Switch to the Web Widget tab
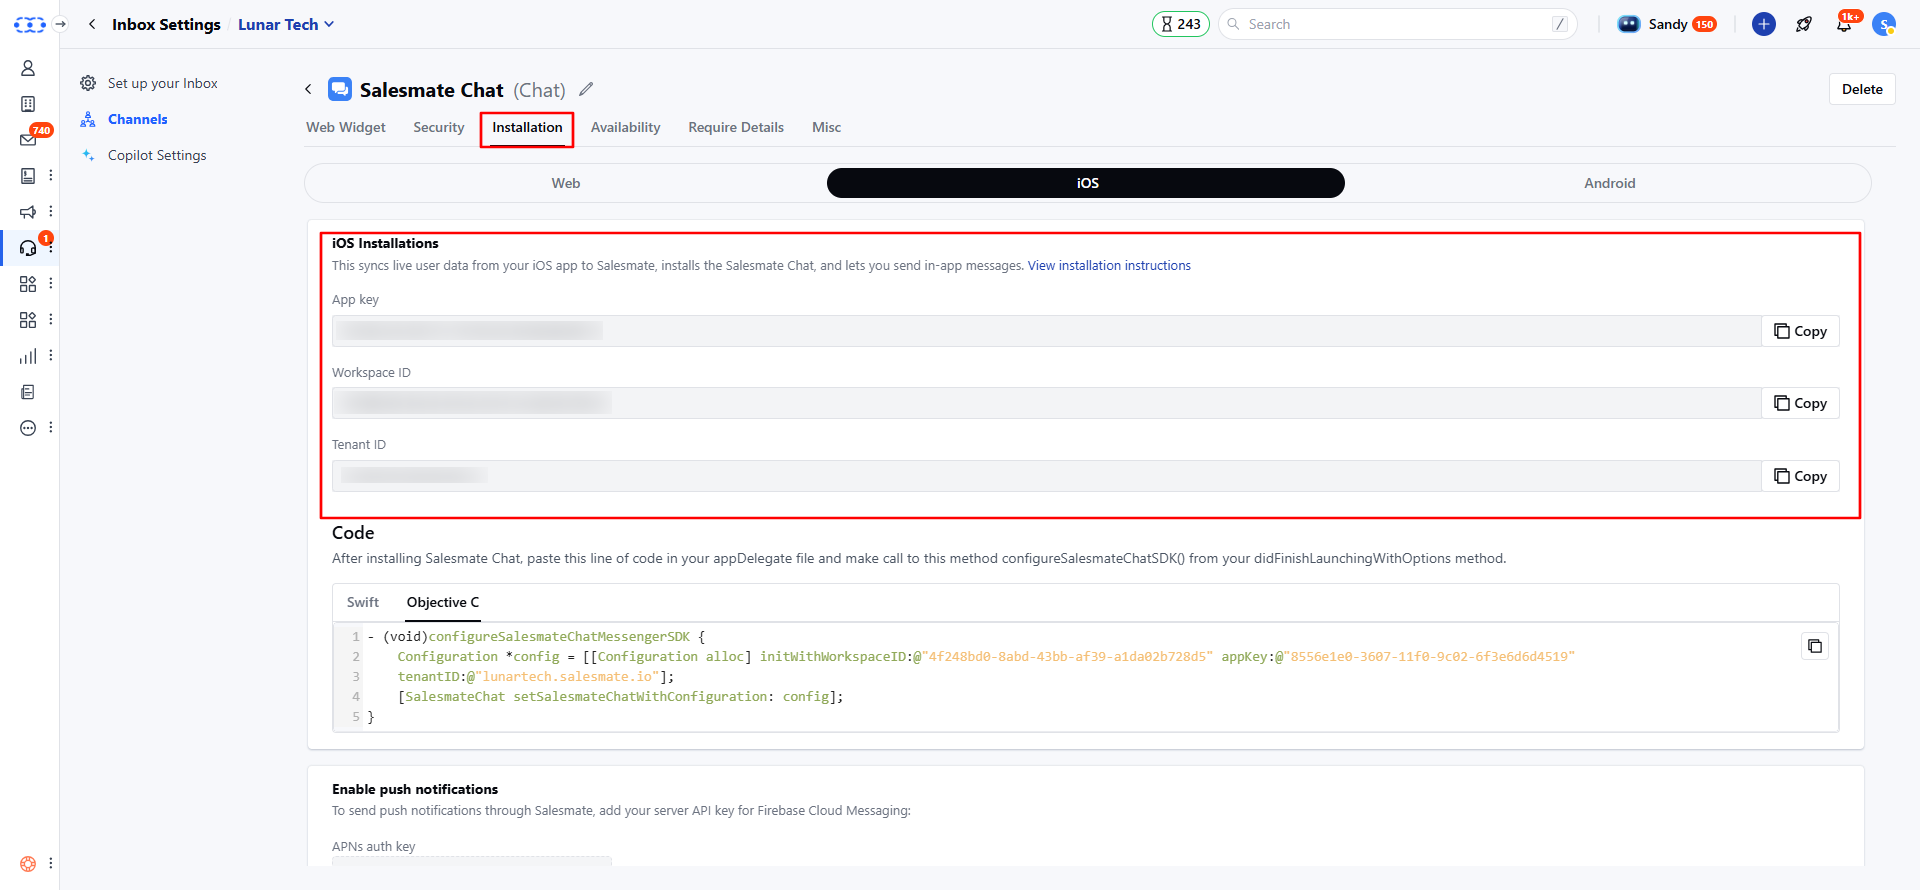 (x=346, y=127)
